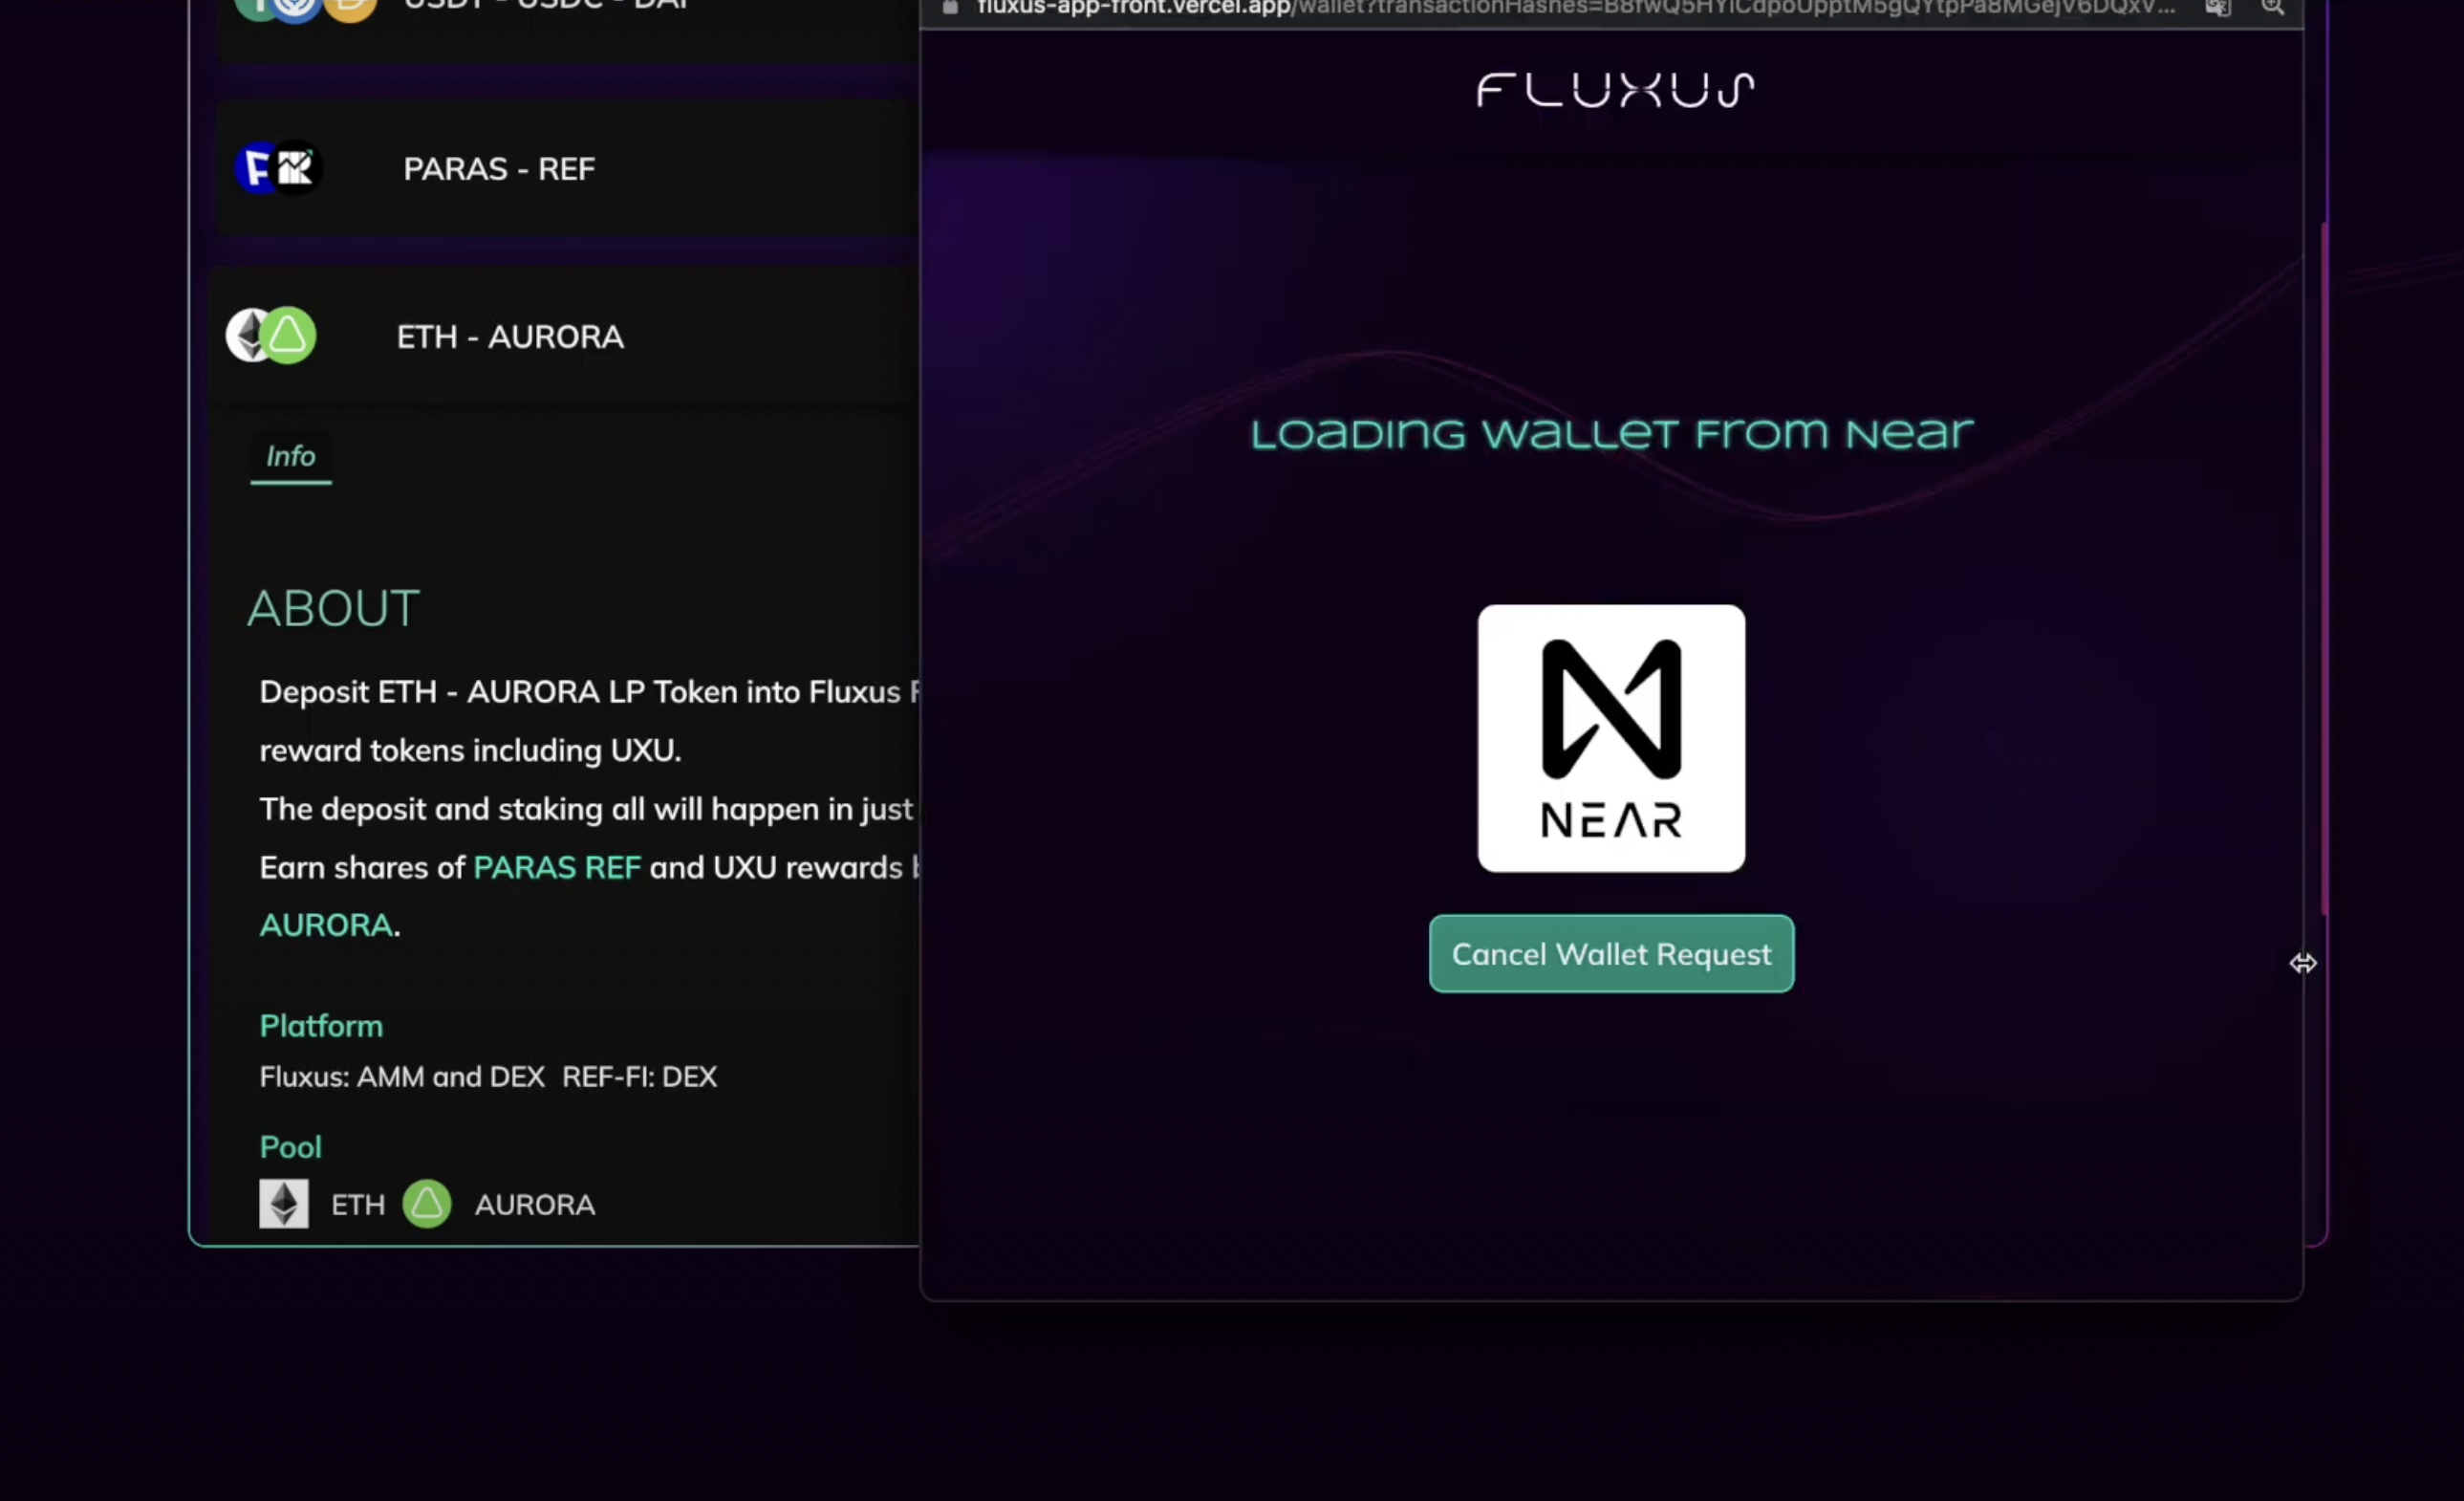The height and width of the screenshot is (1501, 2464).
Task: Click the ETH AURORA pair icon
Action: click(x=271, y=335)
